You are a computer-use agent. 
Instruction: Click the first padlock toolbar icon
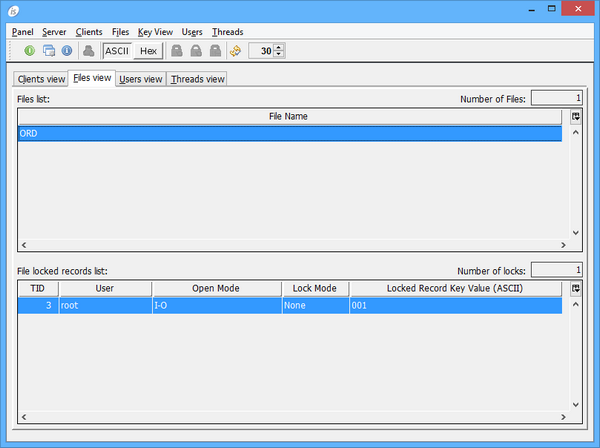click(x=177, y=50)
